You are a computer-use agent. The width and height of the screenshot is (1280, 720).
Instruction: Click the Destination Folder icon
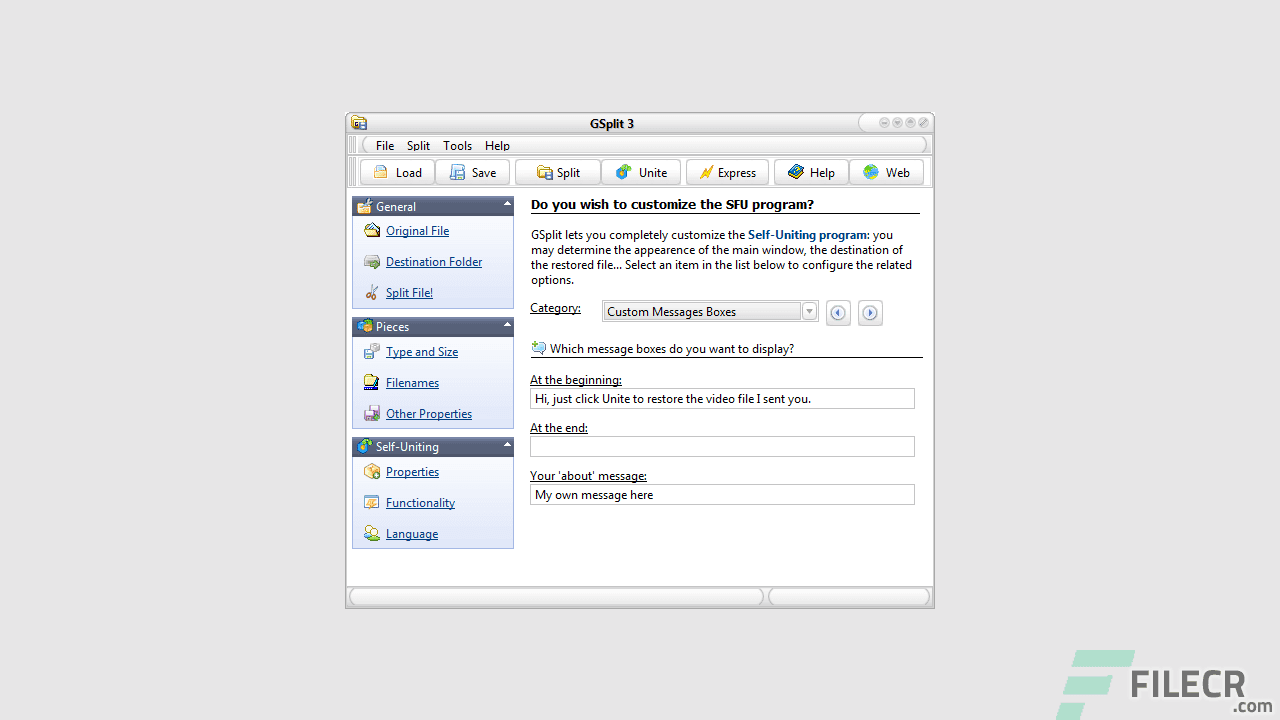click(x=372, y=262)
